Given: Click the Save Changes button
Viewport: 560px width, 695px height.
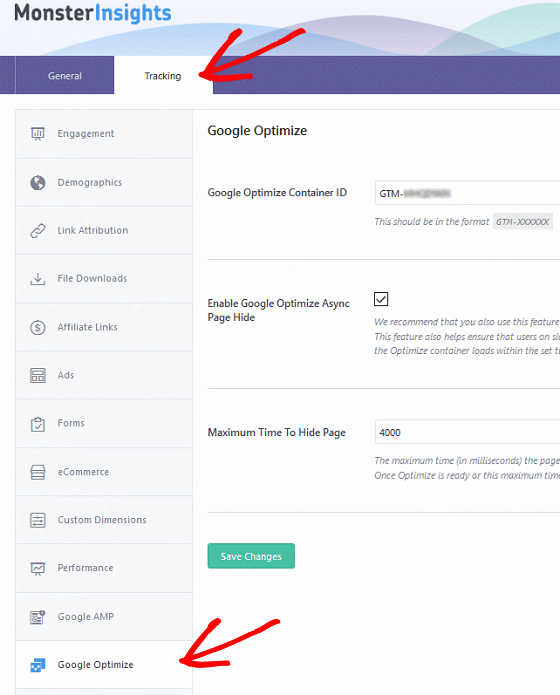Looking at the screenshot, I should pos(251,556).
